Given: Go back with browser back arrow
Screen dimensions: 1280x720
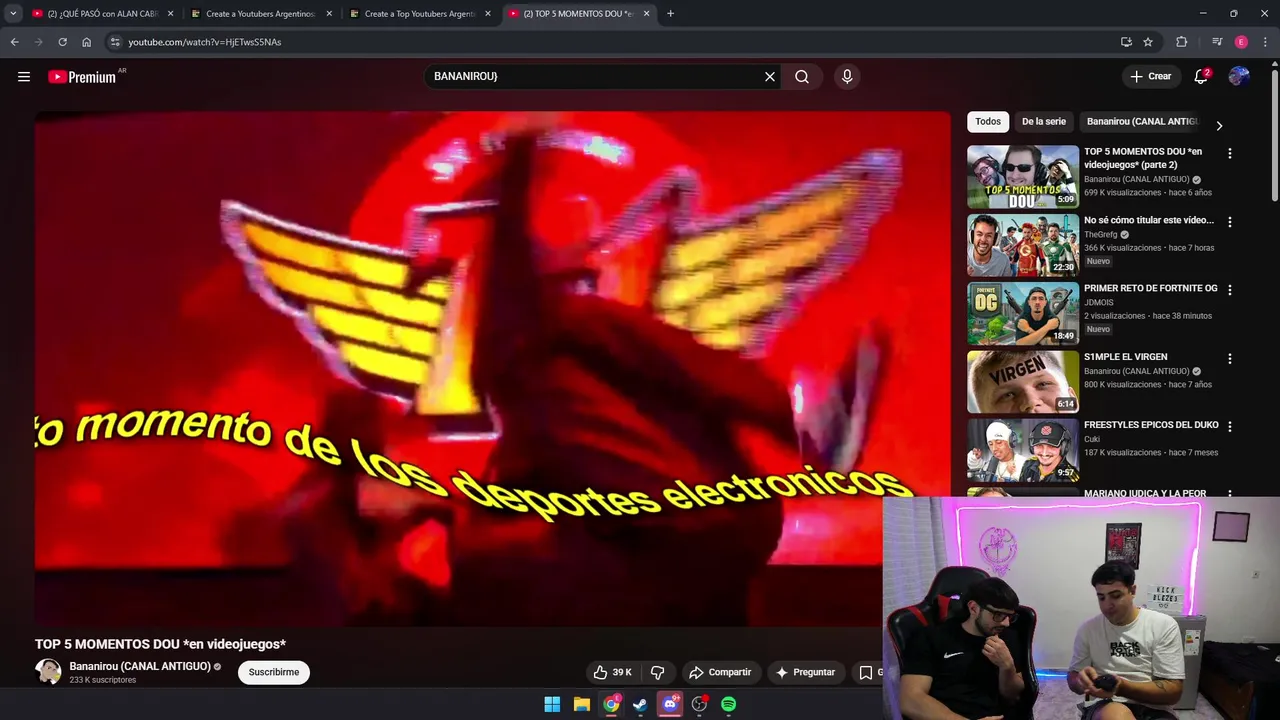Looking at the screenshot, I should click(14, 42).
